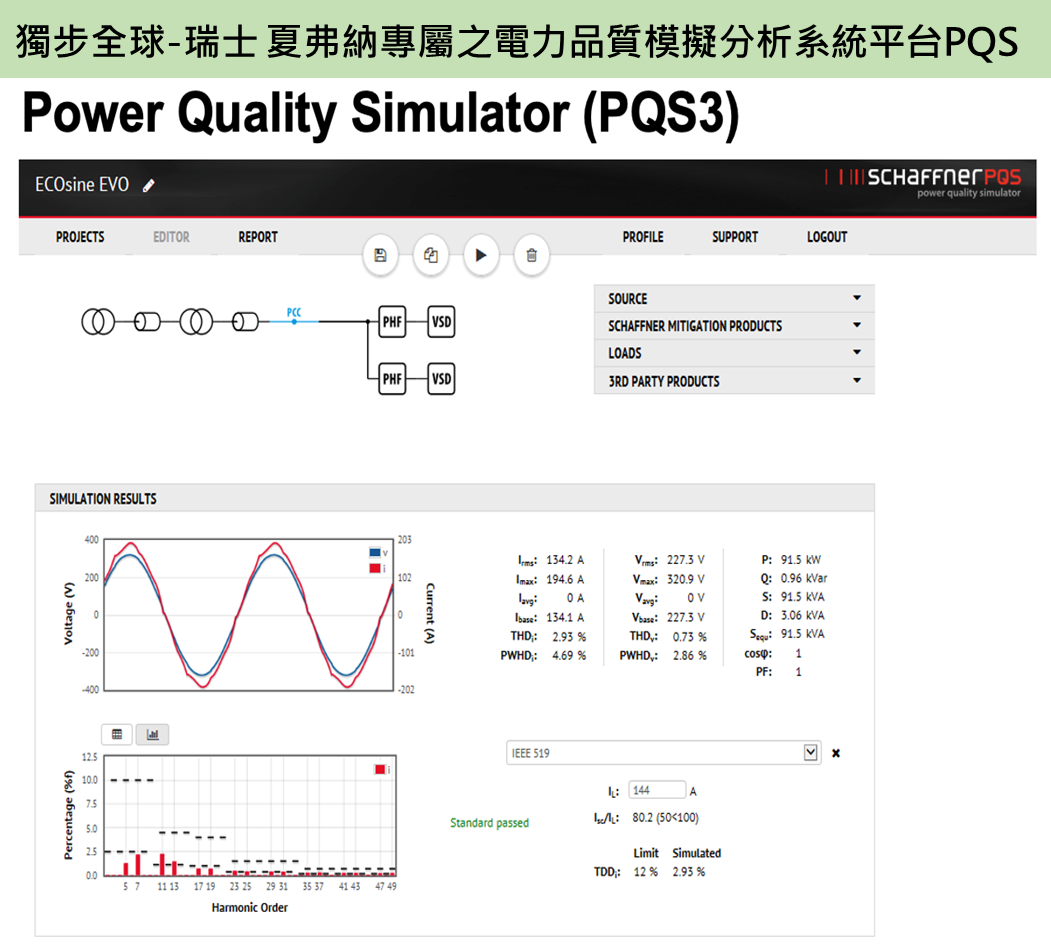Click the Isc/IL ratio 80.2 (50<100)

[x=666, y=818]
